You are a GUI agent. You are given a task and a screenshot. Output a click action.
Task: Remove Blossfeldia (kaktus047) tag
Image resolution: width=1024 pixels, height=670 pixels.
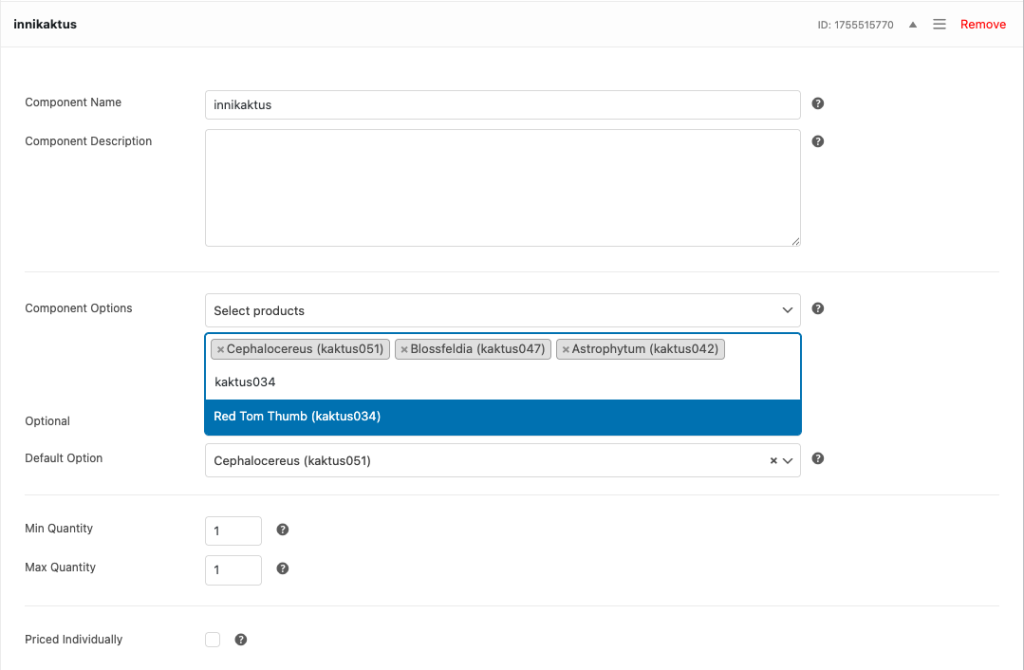point(404,350)
